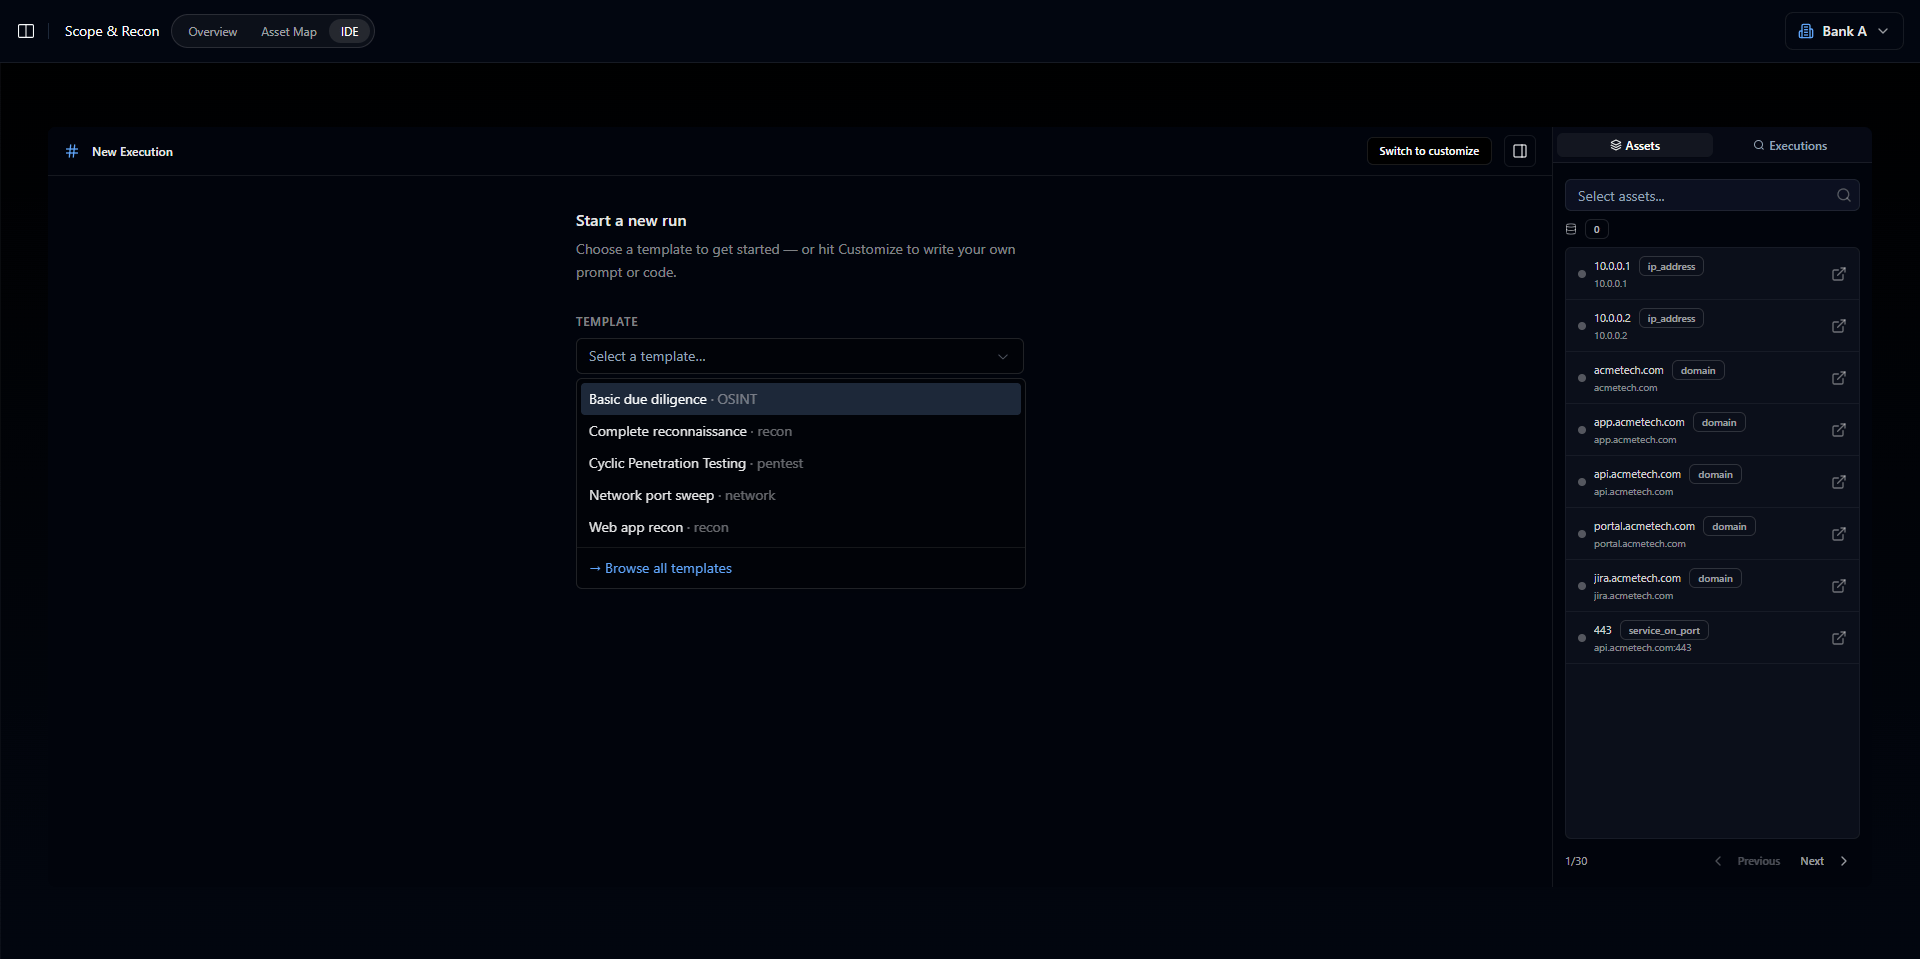Go to previous assets page chevron

pyautogui.click(x=1718, y=861)
